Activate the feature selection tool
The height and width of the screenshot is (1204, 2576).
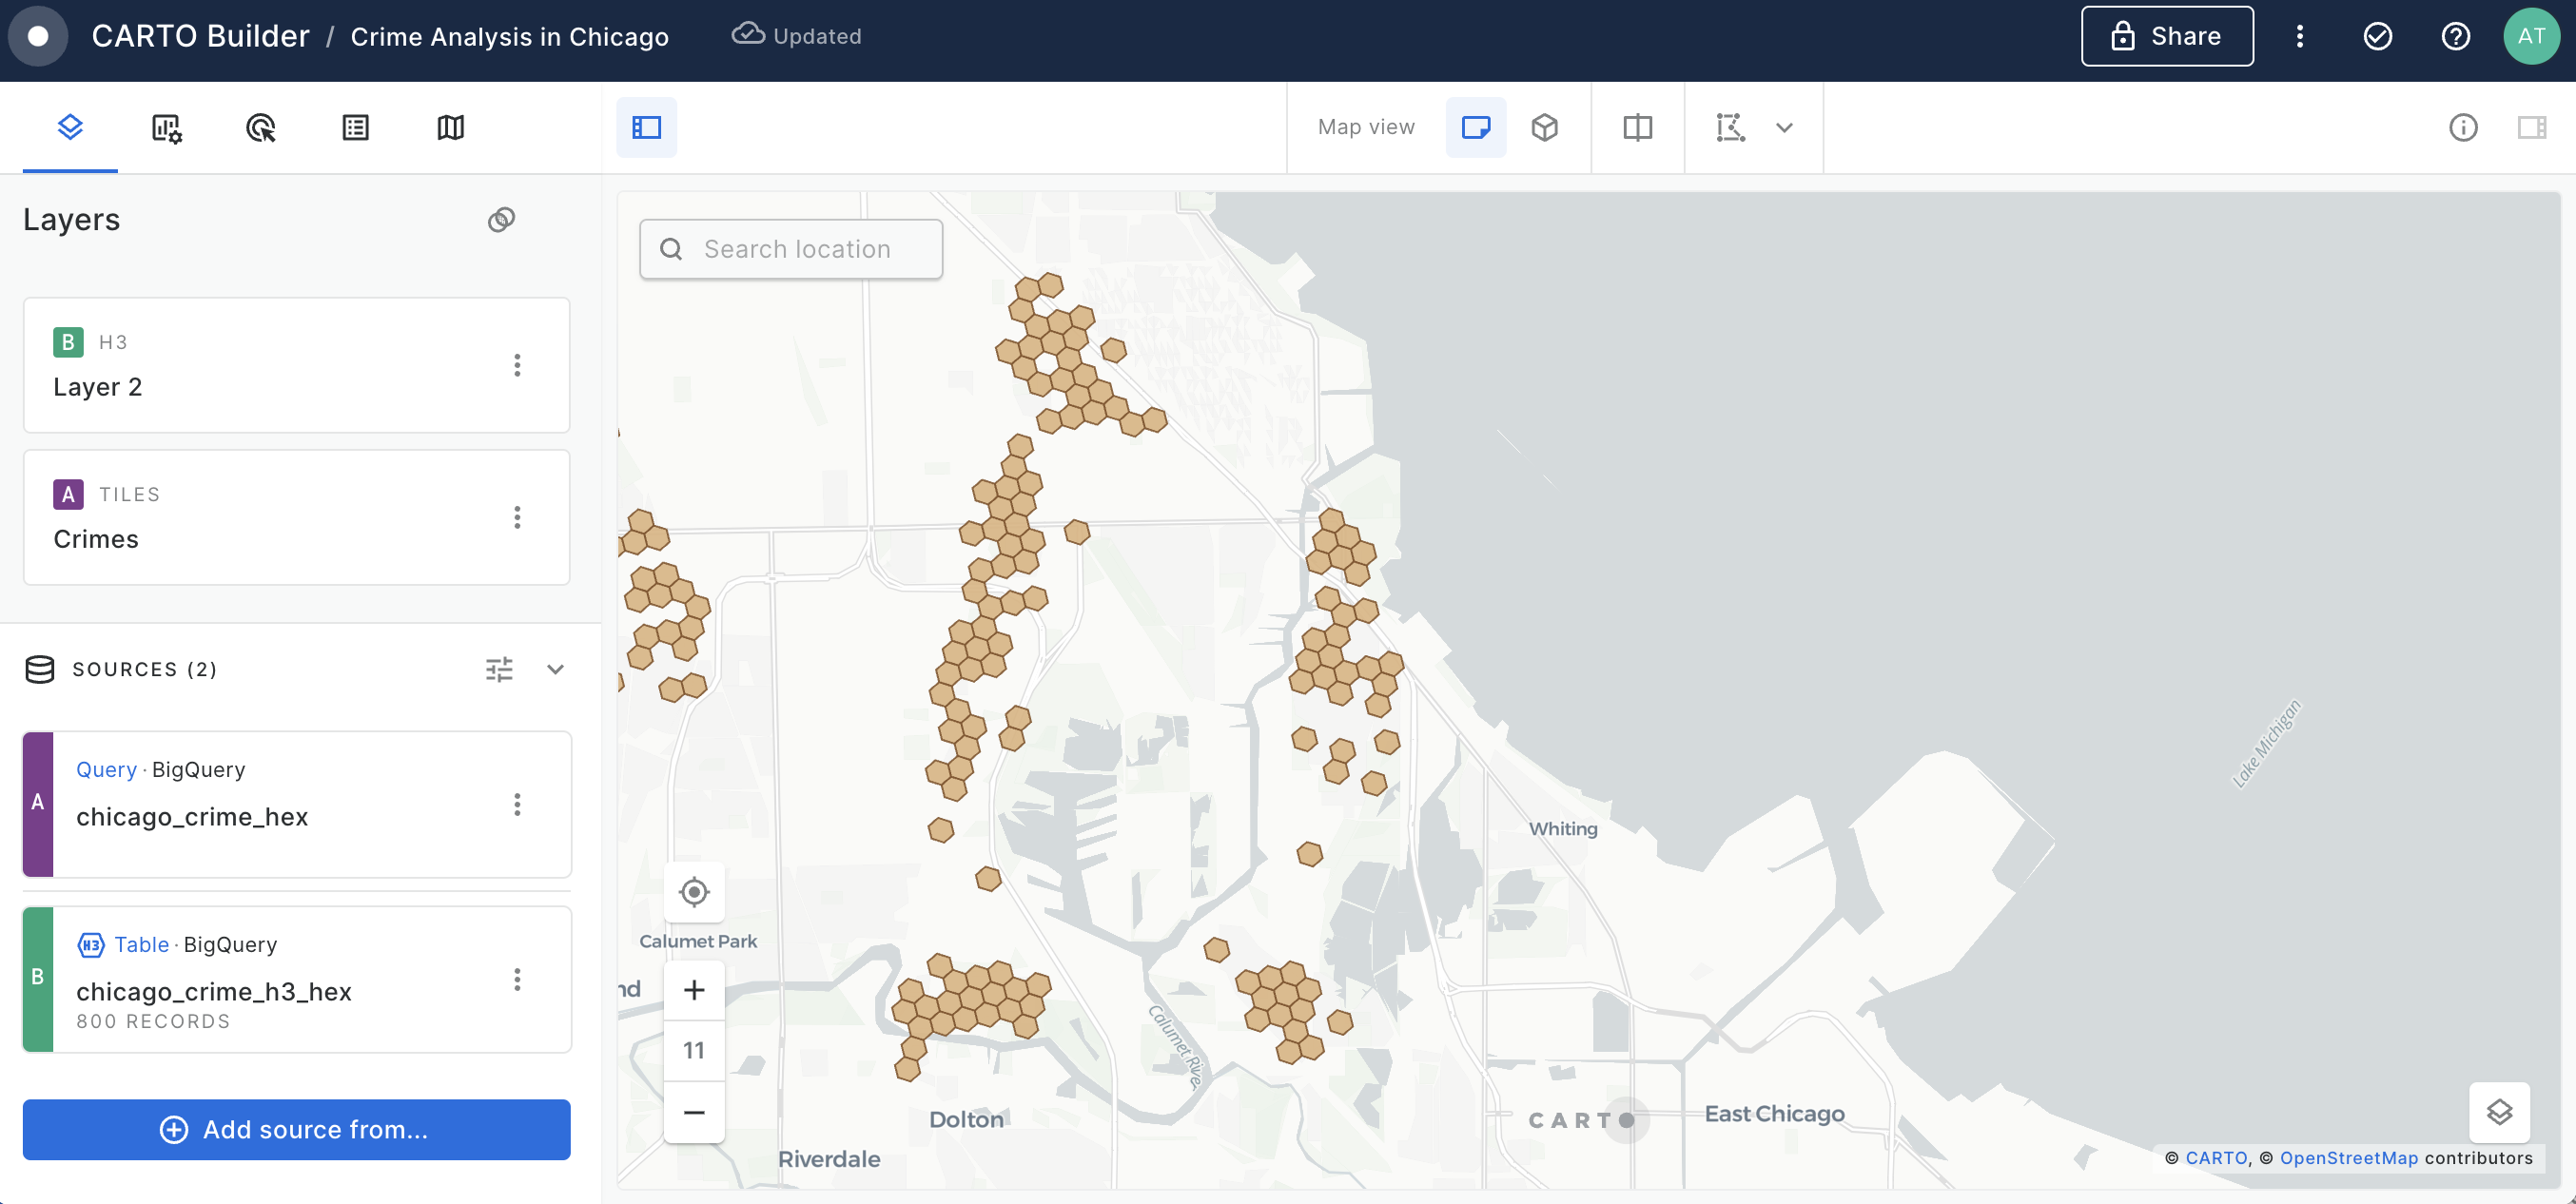pyautogui.click(x=1731, y=127)
